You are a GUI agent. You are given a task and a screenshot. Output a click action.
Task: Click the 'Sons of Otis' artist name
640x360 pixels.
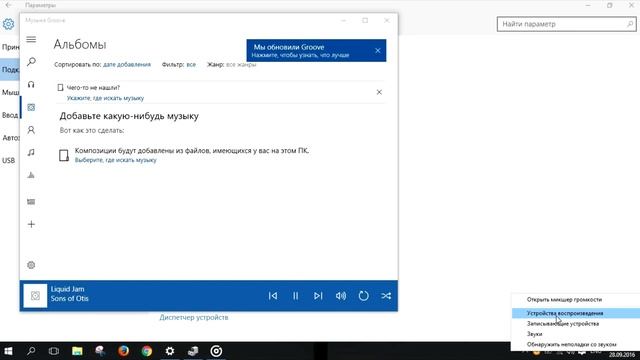(70, 299)
